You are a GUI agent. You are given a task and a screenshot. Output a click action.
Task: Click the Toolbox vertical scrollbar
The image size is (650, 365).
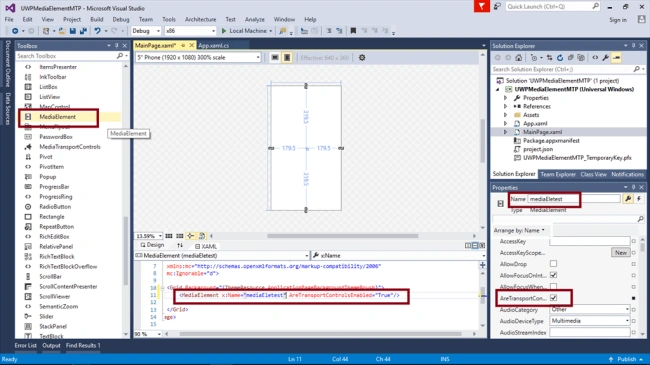point(126,251)
